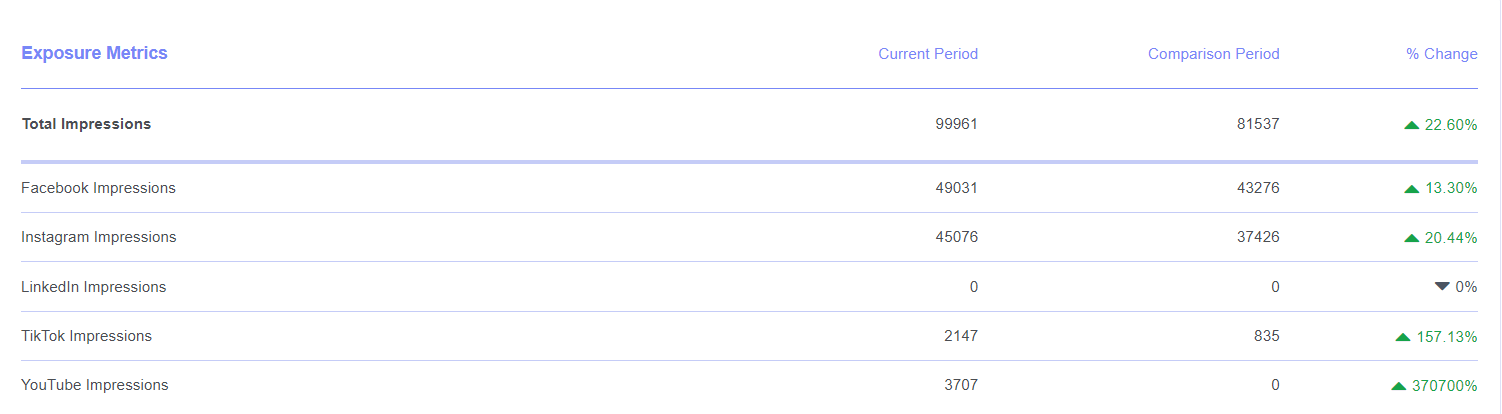Click the TikTok Impressions green up arrow
This screenshot has height=414, width=1502.
click(1403, 337)
